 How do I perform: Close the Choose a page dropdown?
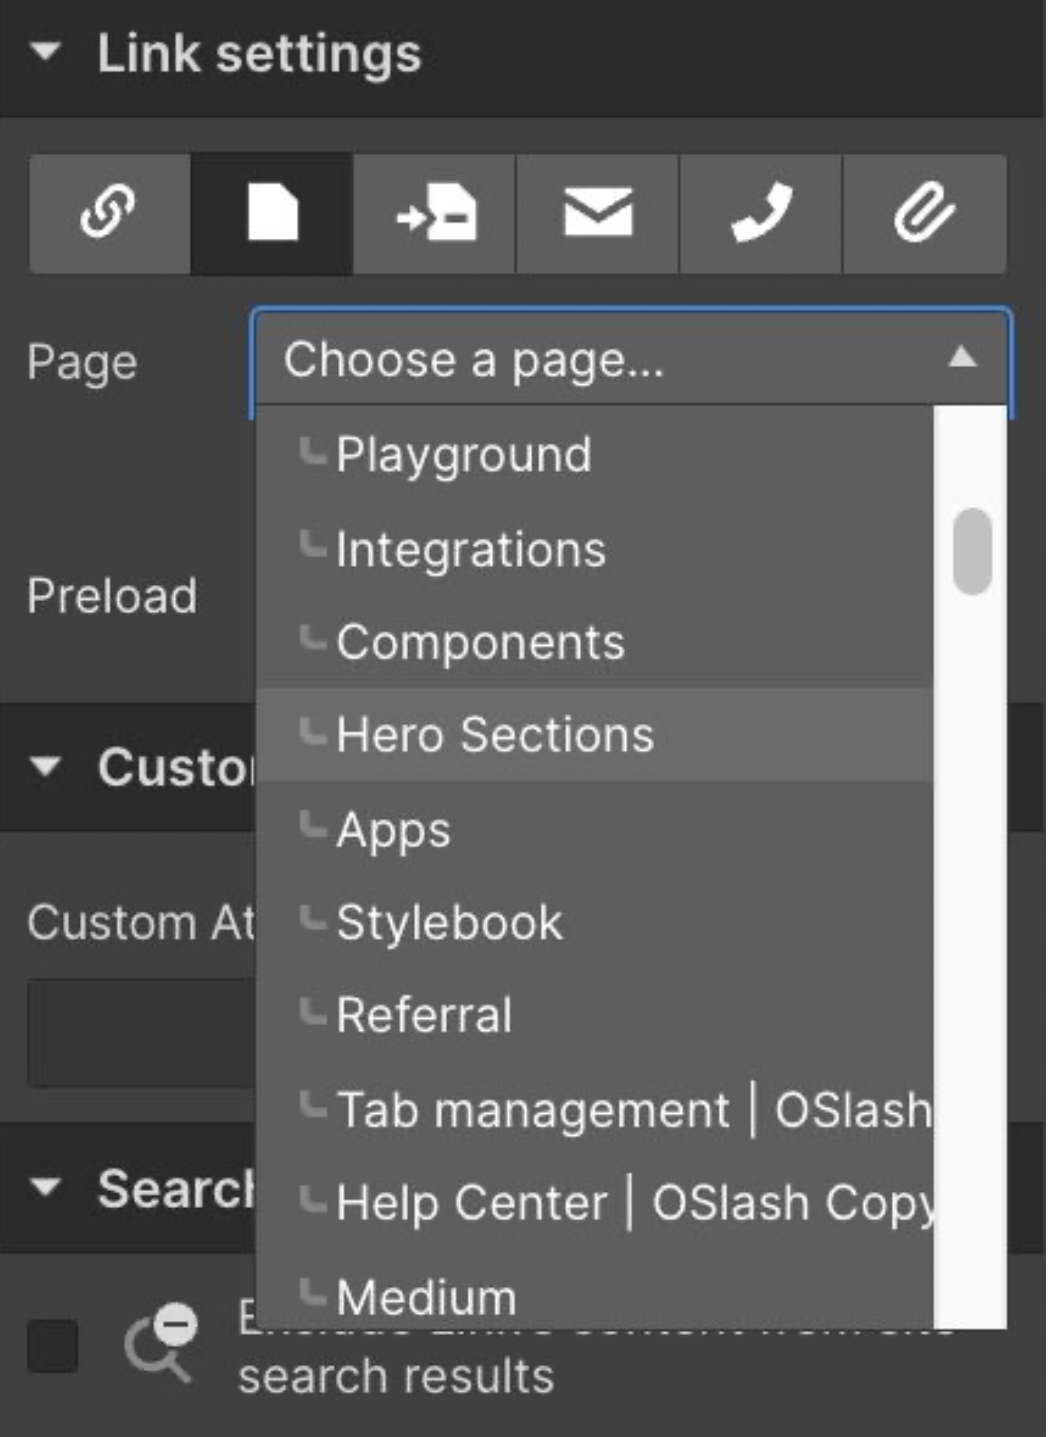[961, 358]
